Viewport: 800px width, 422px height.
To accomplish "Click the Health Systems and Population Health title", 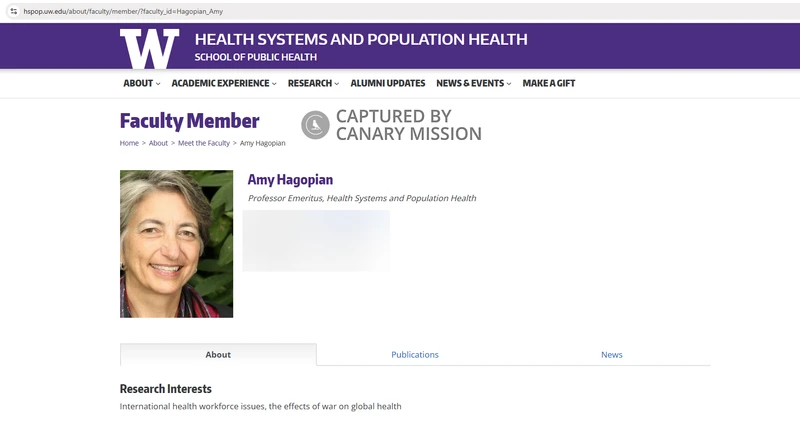I will tap(361, 39).
